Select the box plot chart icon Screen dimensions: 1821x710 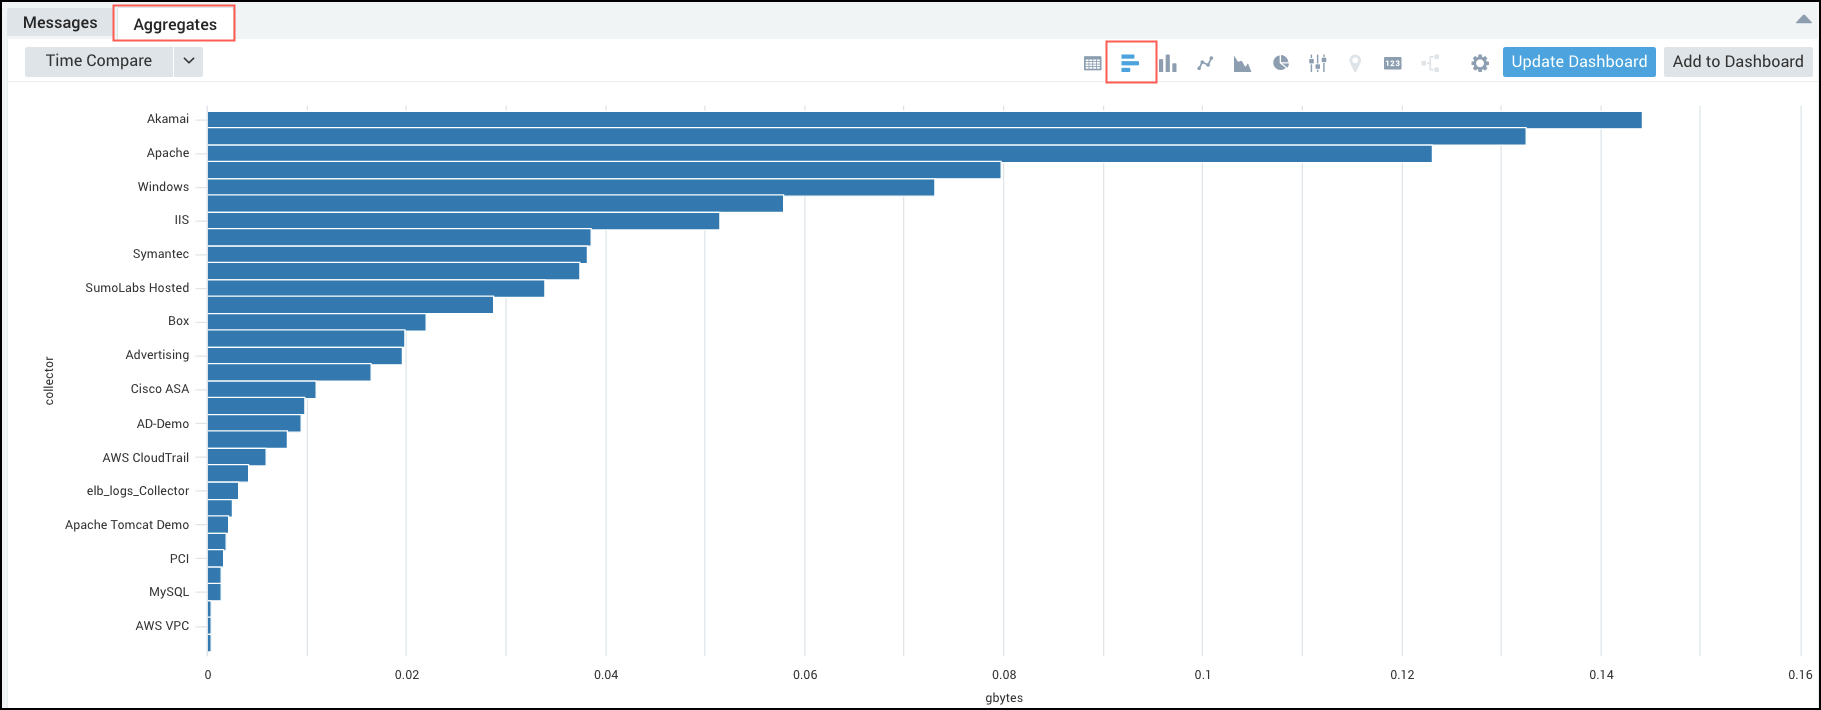1318,63
